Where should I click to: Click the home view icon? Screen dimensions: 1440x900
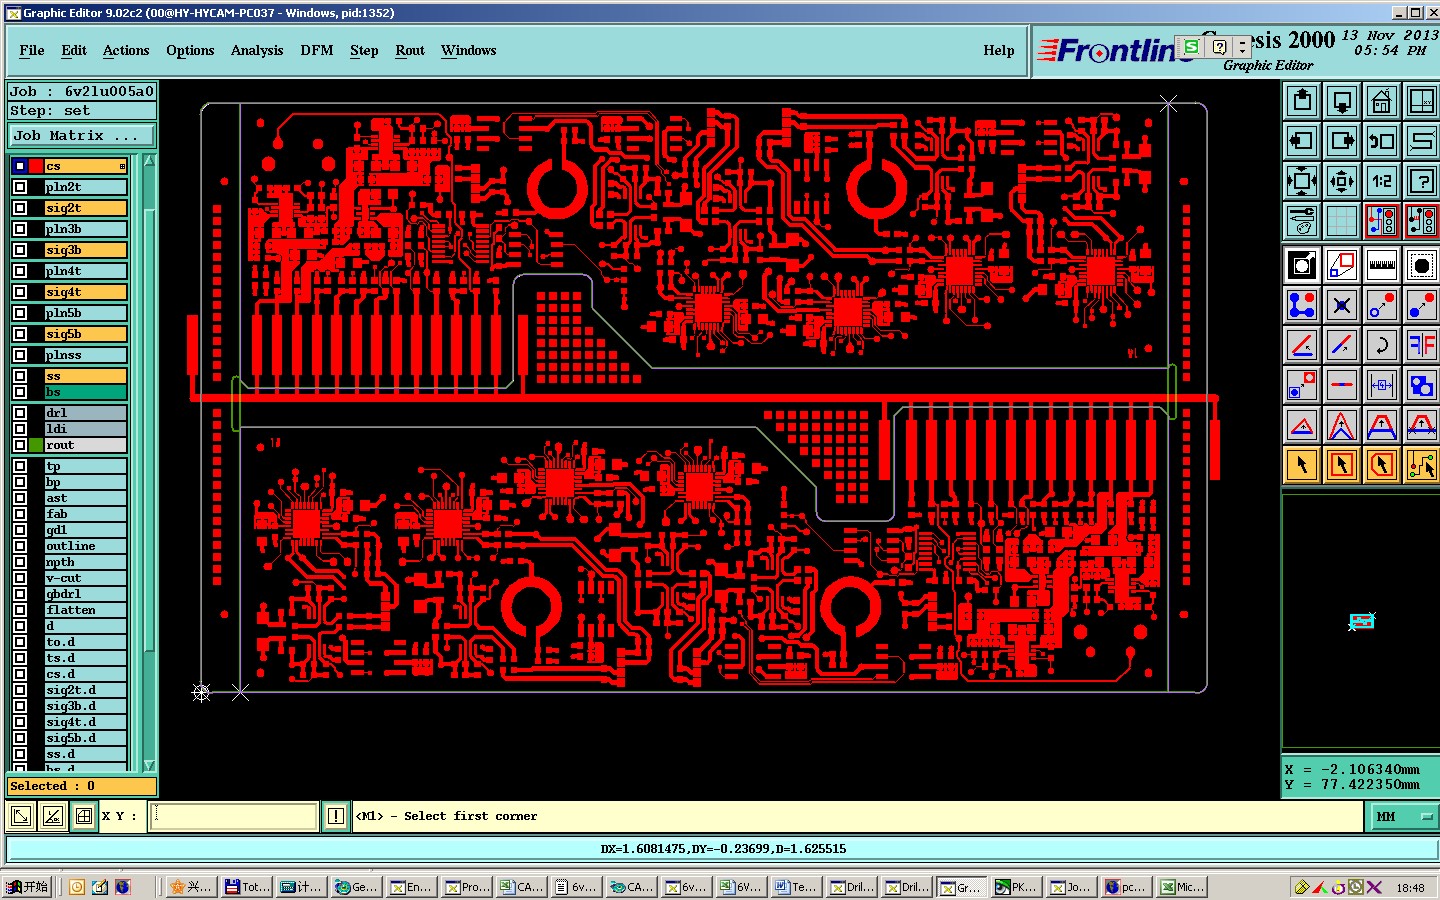pos(1382,101)
